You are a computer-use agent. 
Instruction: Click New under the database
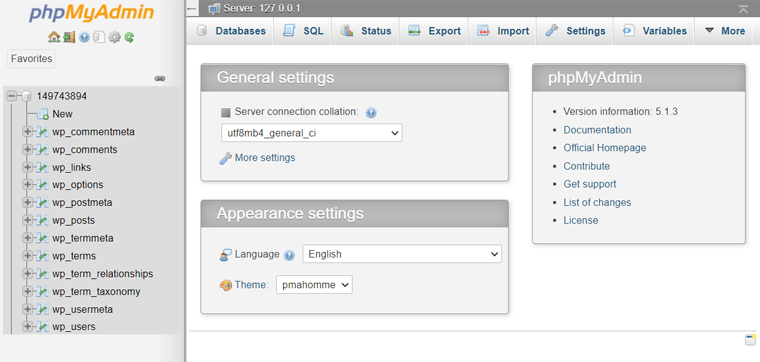pos(63,114)
